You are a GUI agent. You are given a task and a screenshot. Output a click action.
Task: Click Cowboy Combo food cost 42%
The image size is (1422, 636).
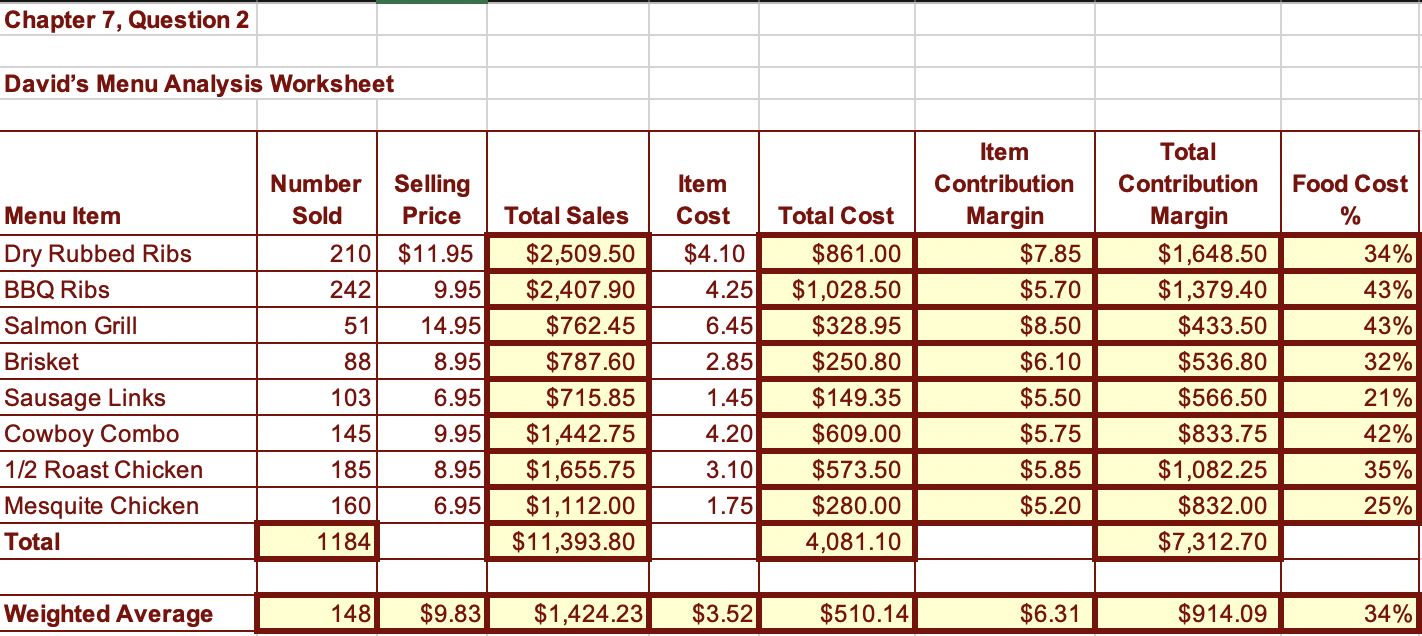(1351, 433)
